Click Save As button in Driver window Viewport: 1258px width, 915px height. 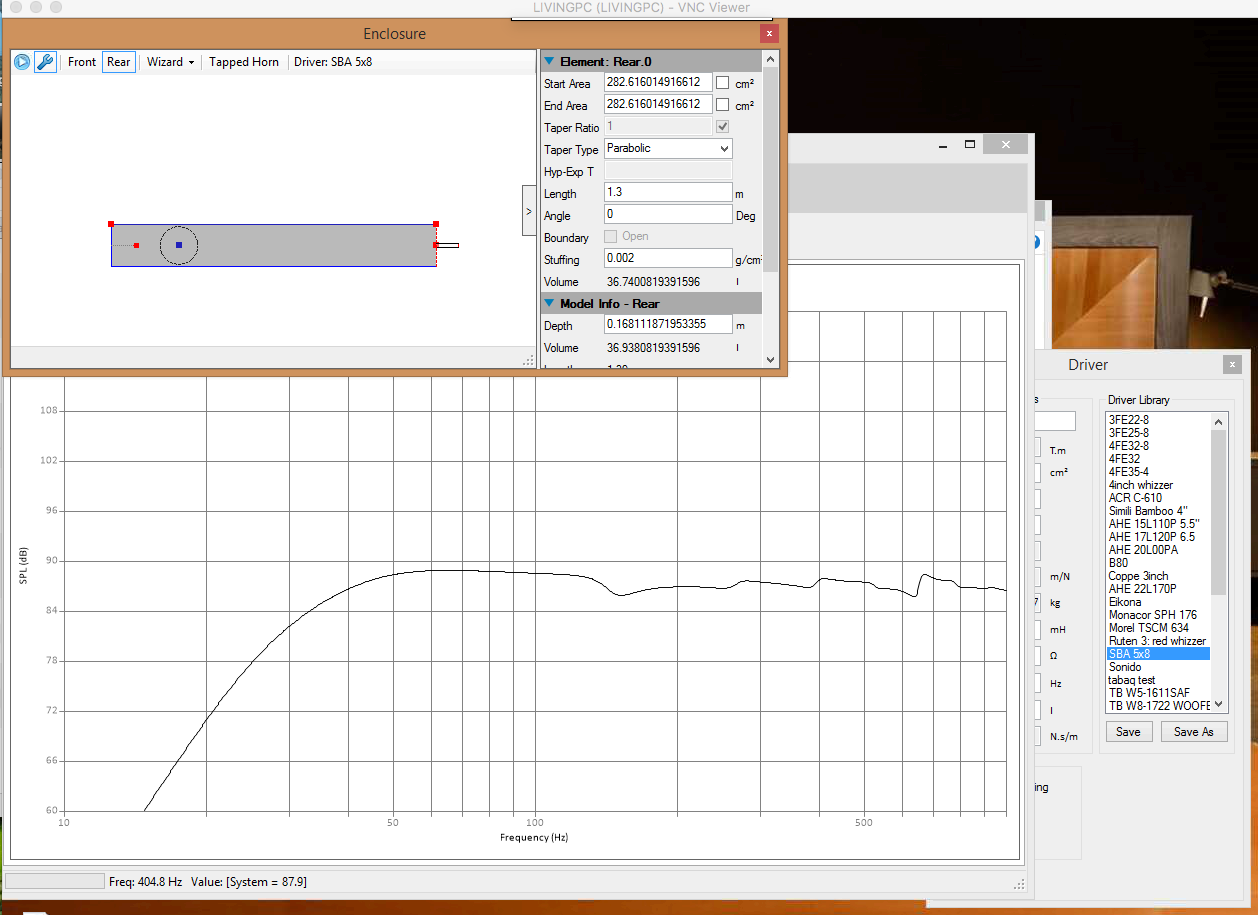[x=1193, y=732]
